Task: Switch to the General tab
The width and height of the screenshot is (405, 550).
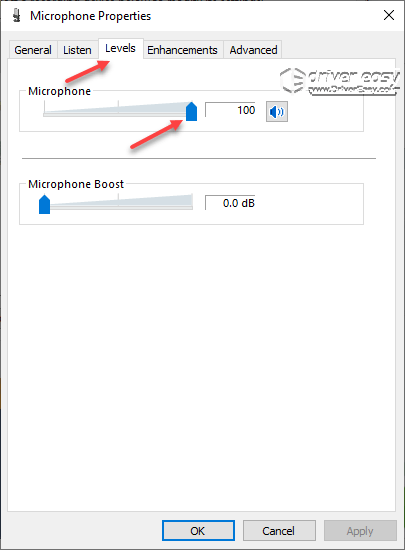Action: click(33, 50)
